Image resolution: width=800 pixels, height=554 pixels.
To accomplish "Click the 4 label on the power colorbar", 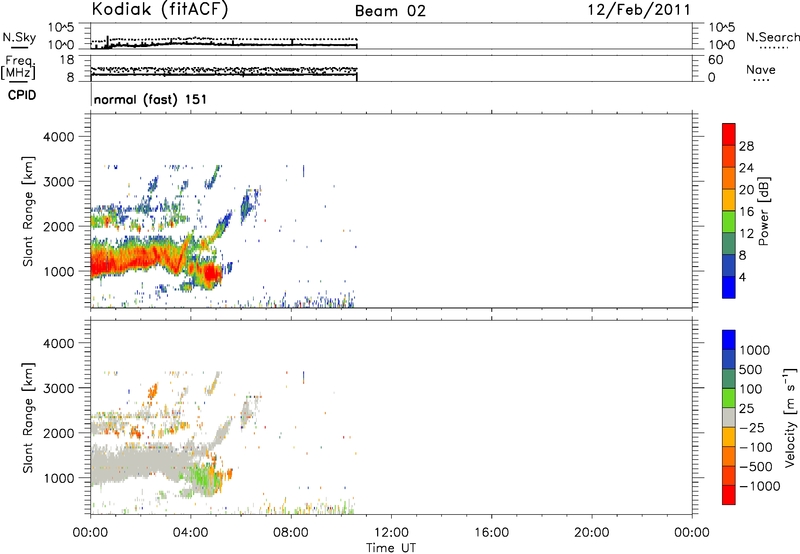I will click(x=742, y=278).
